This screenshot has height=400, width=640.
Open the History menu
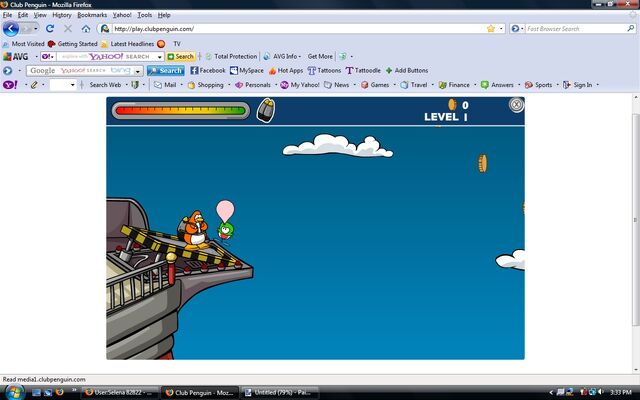[62, 15]
